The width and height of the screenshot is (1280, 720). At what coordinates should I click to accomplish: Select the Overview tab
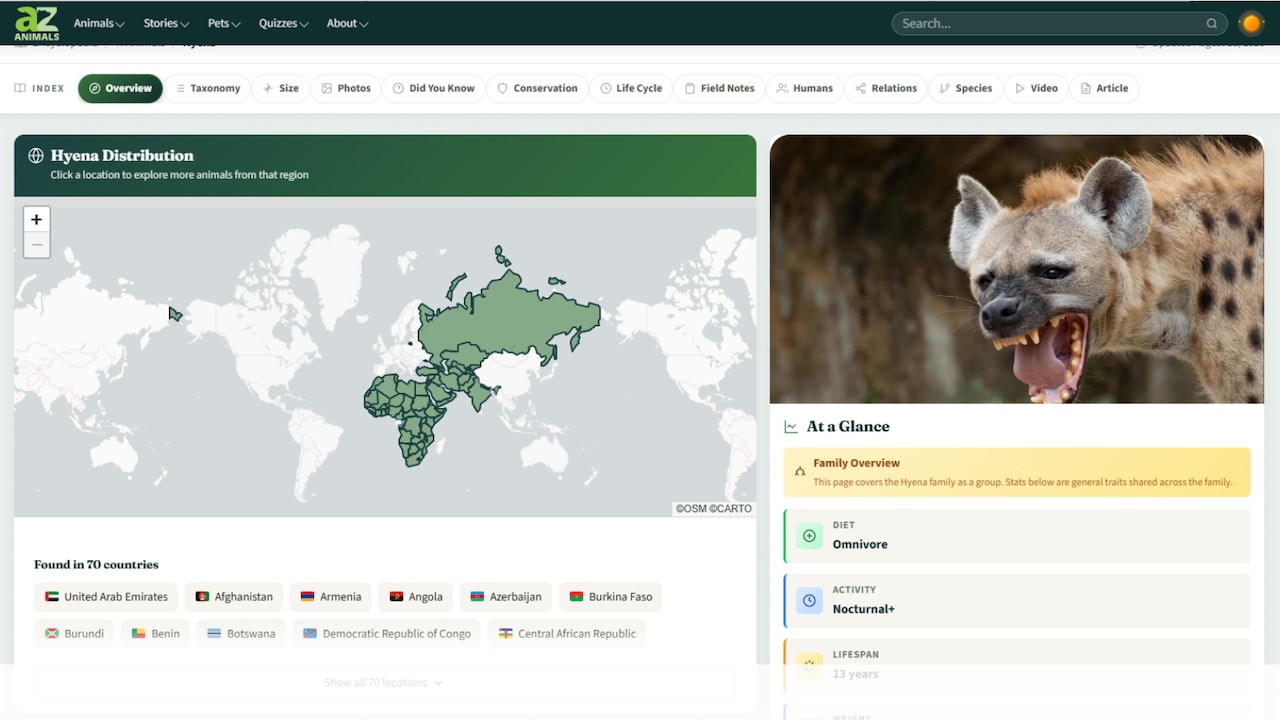pos(120,88)
